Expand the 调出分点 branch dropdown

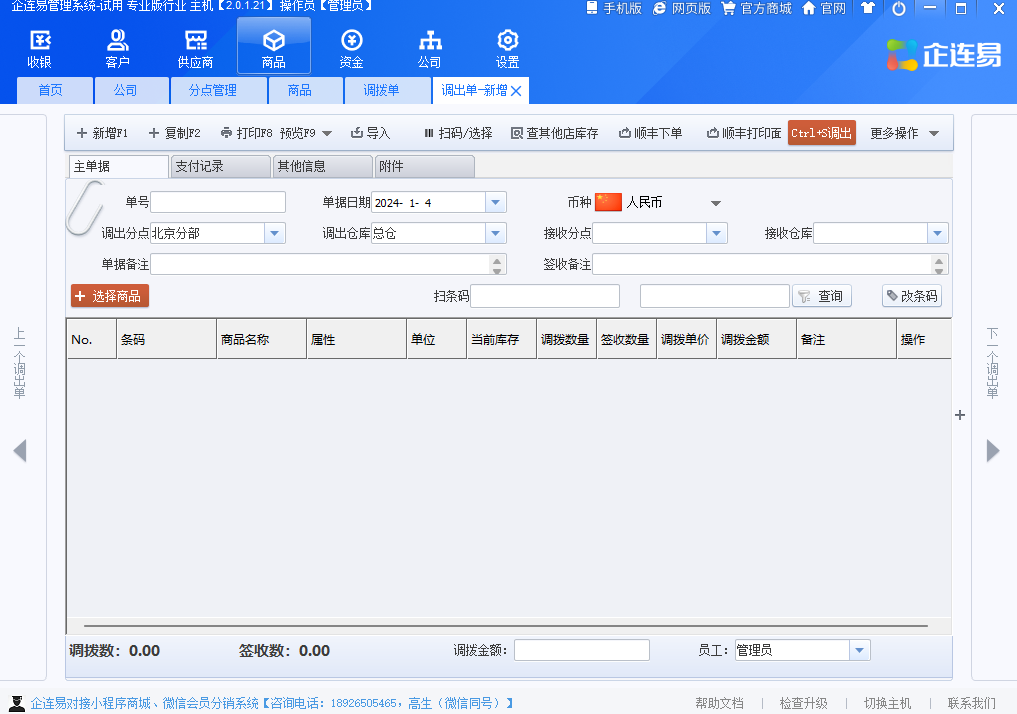pyautogui.click(x=275, y=233)
